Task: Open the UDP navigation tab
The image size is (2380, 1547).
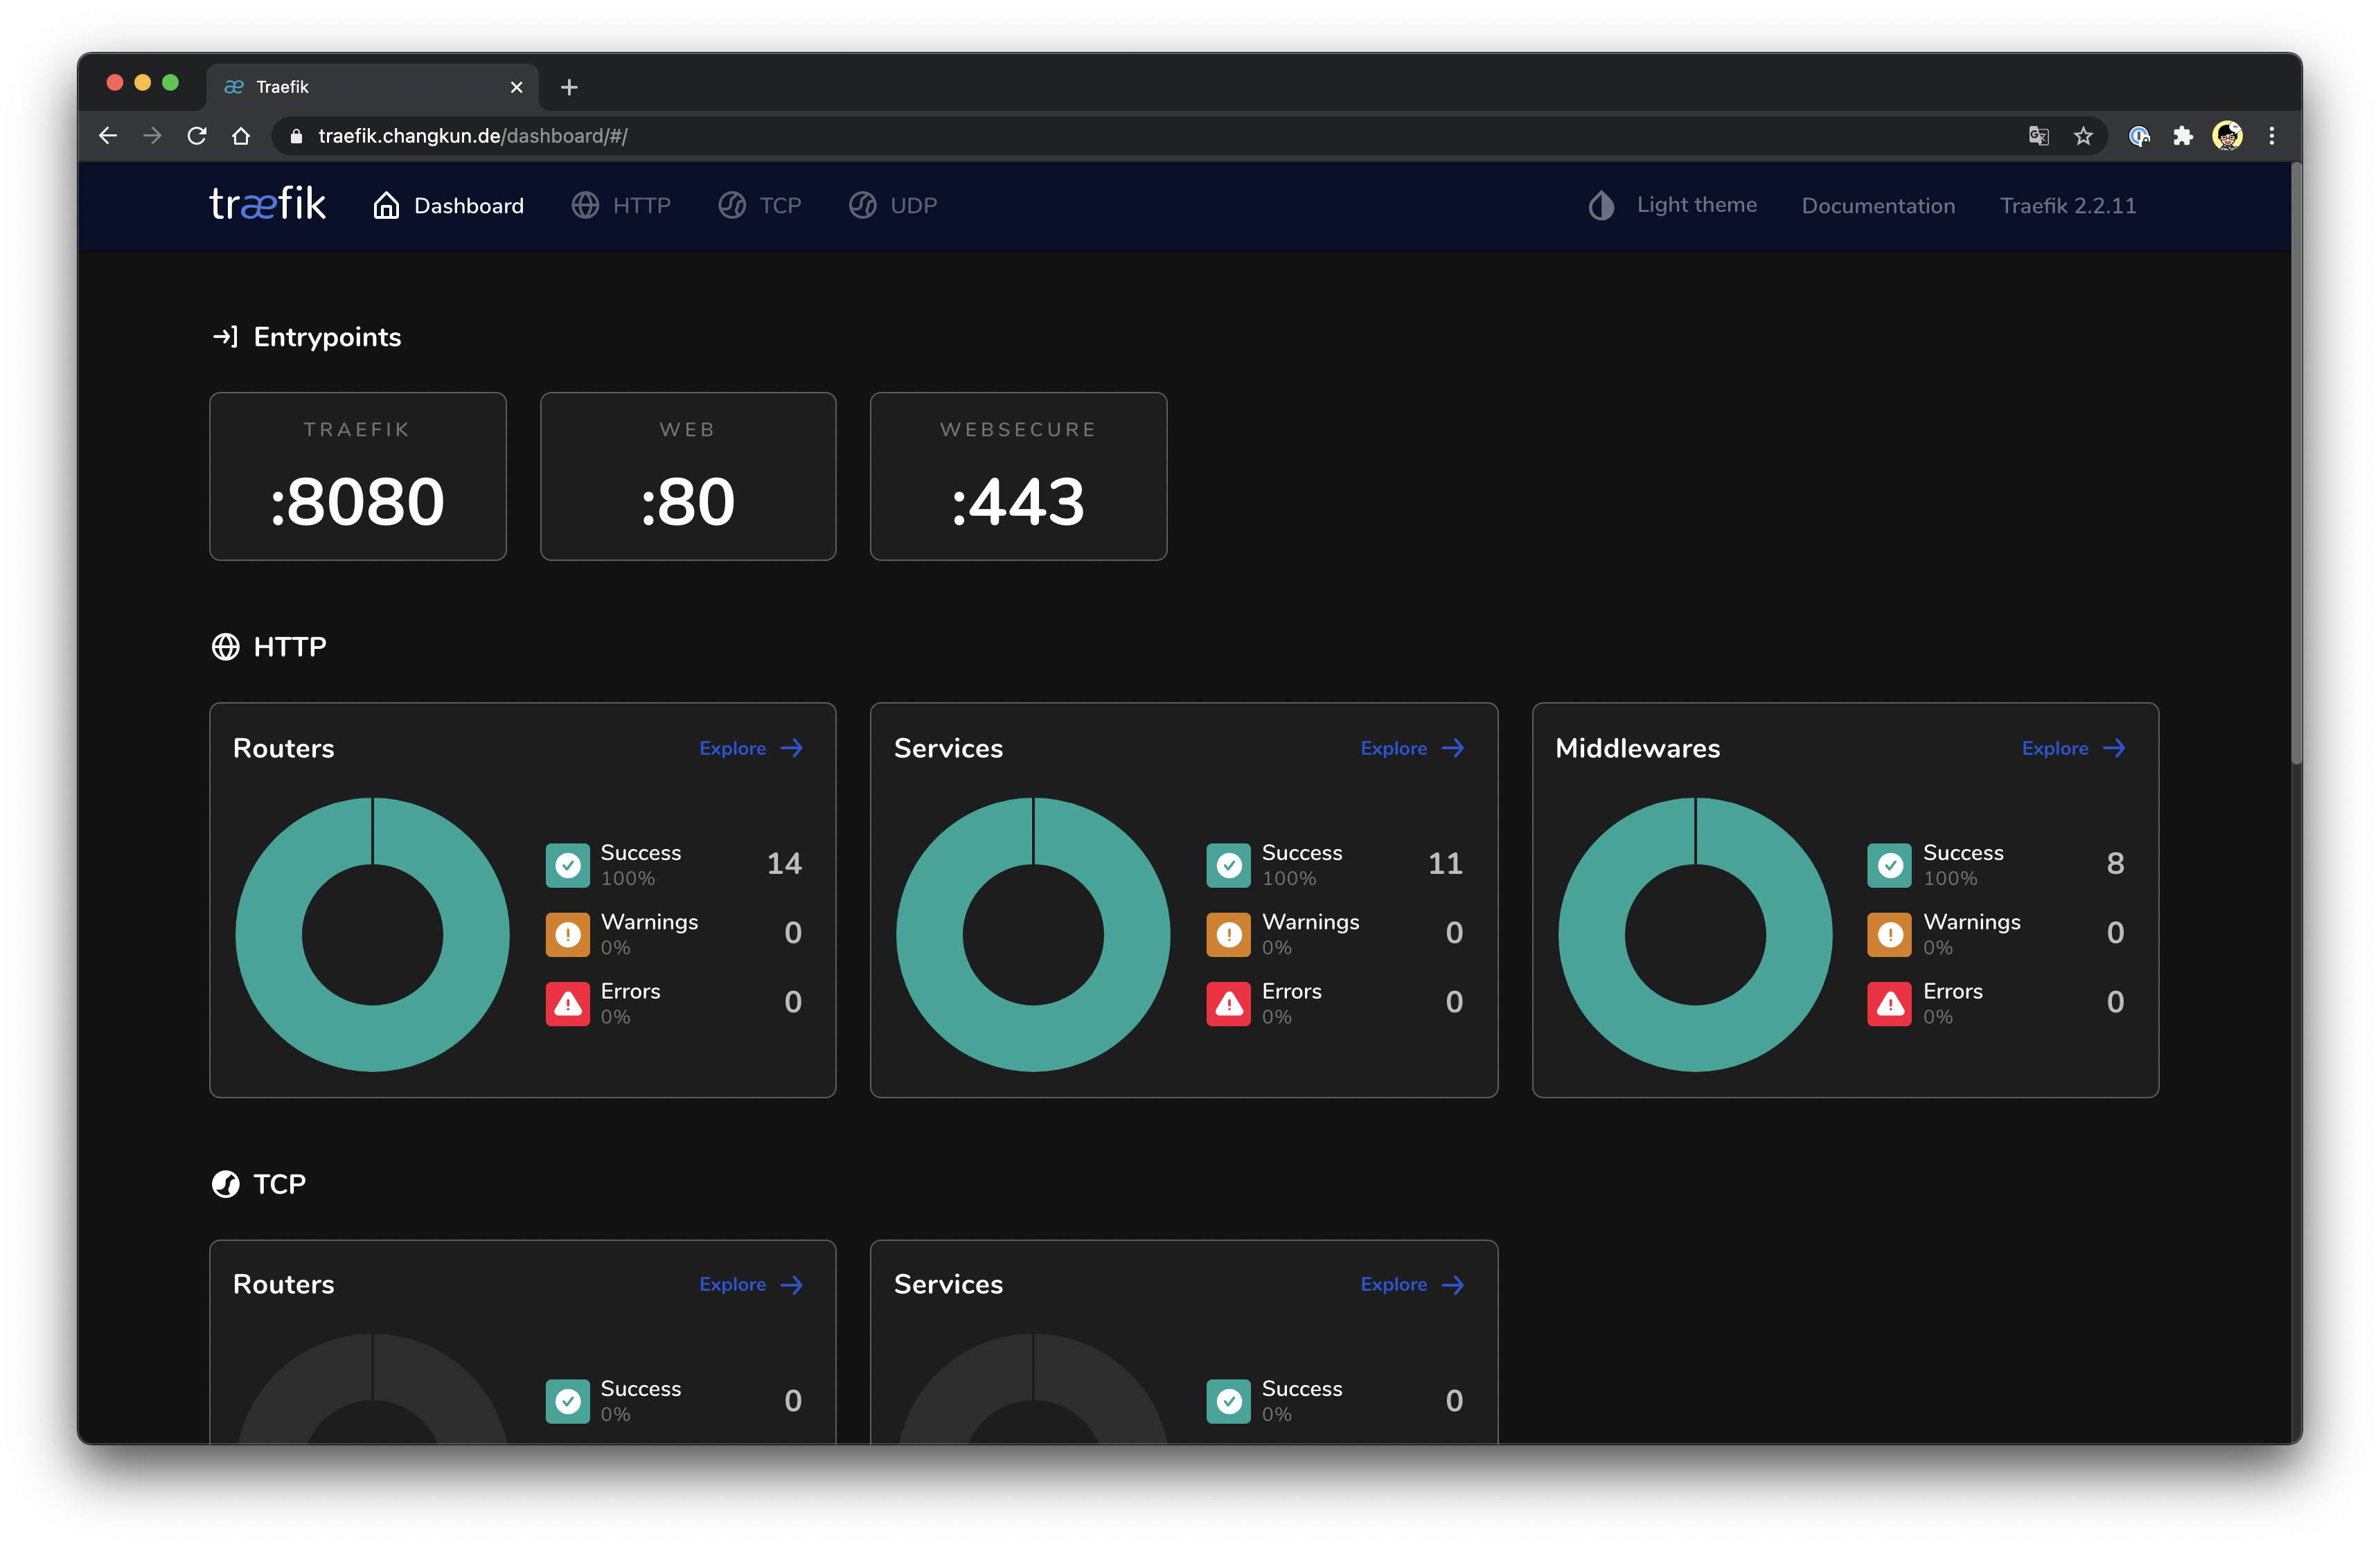Action: coord(893,205)
